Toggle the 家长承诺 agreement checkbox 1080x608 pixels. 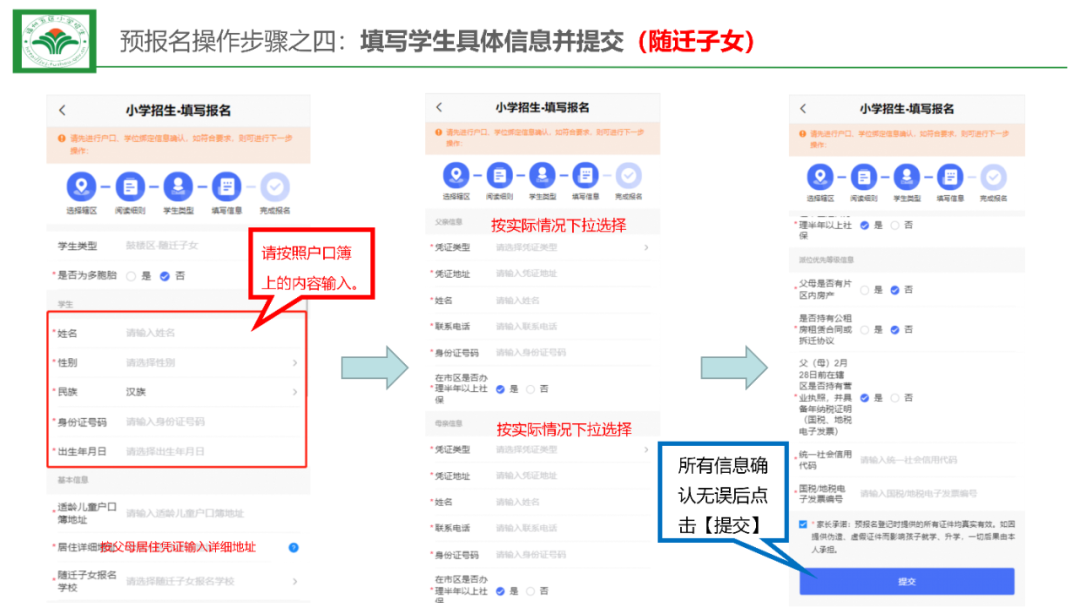804,523
